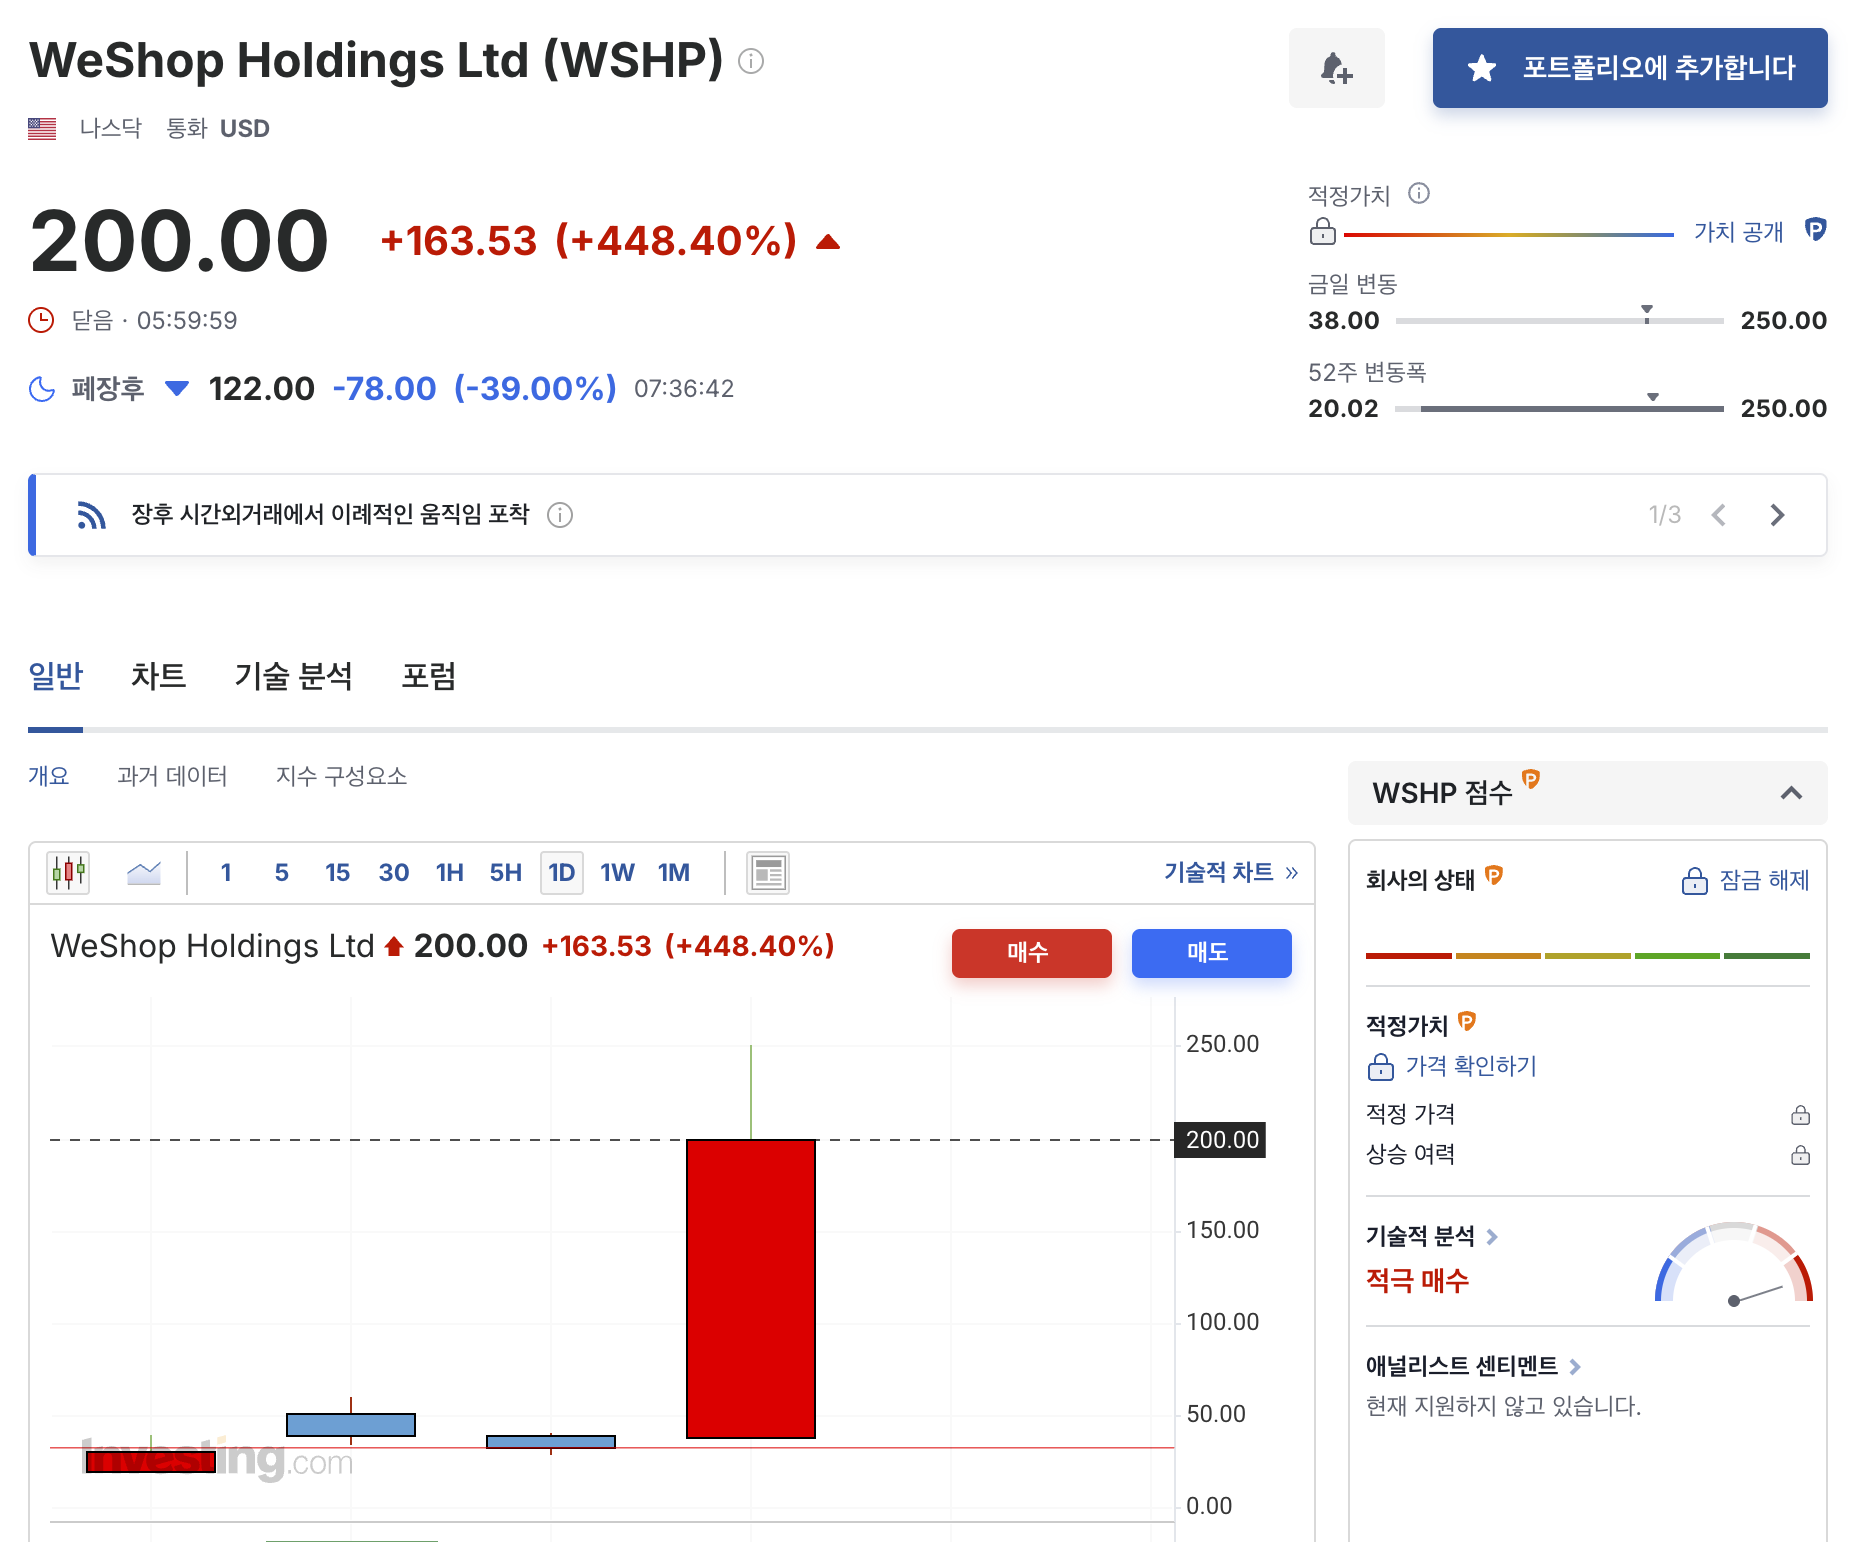Set chart interval to 1H

tap(450, 873)
